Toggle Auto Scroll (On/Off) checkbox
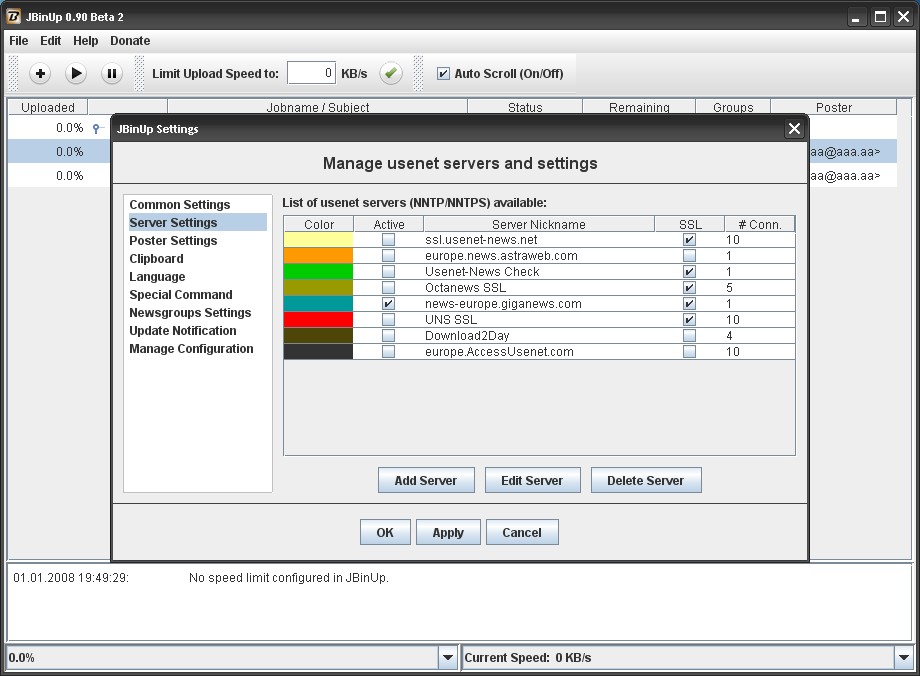 coord(444,73)
